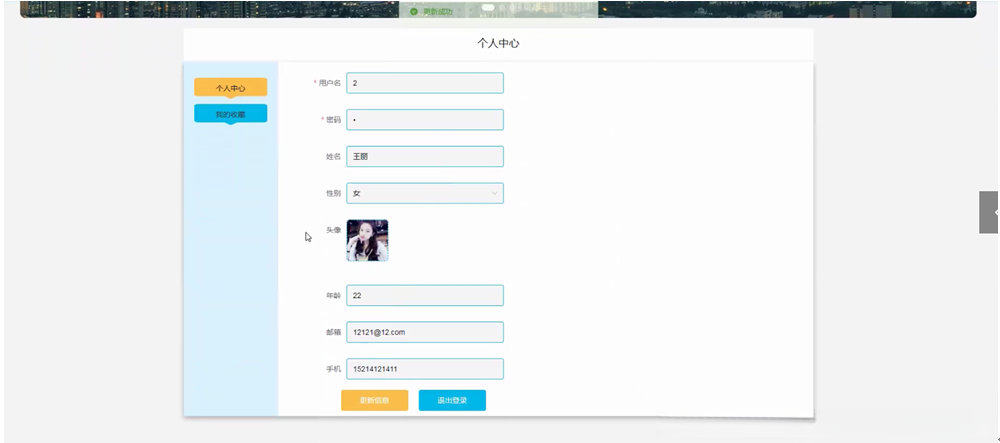Click the 手机 field with 15214121411
Image resolution: width=1000 pixels, height=443 pixels.
pos(425,369)
